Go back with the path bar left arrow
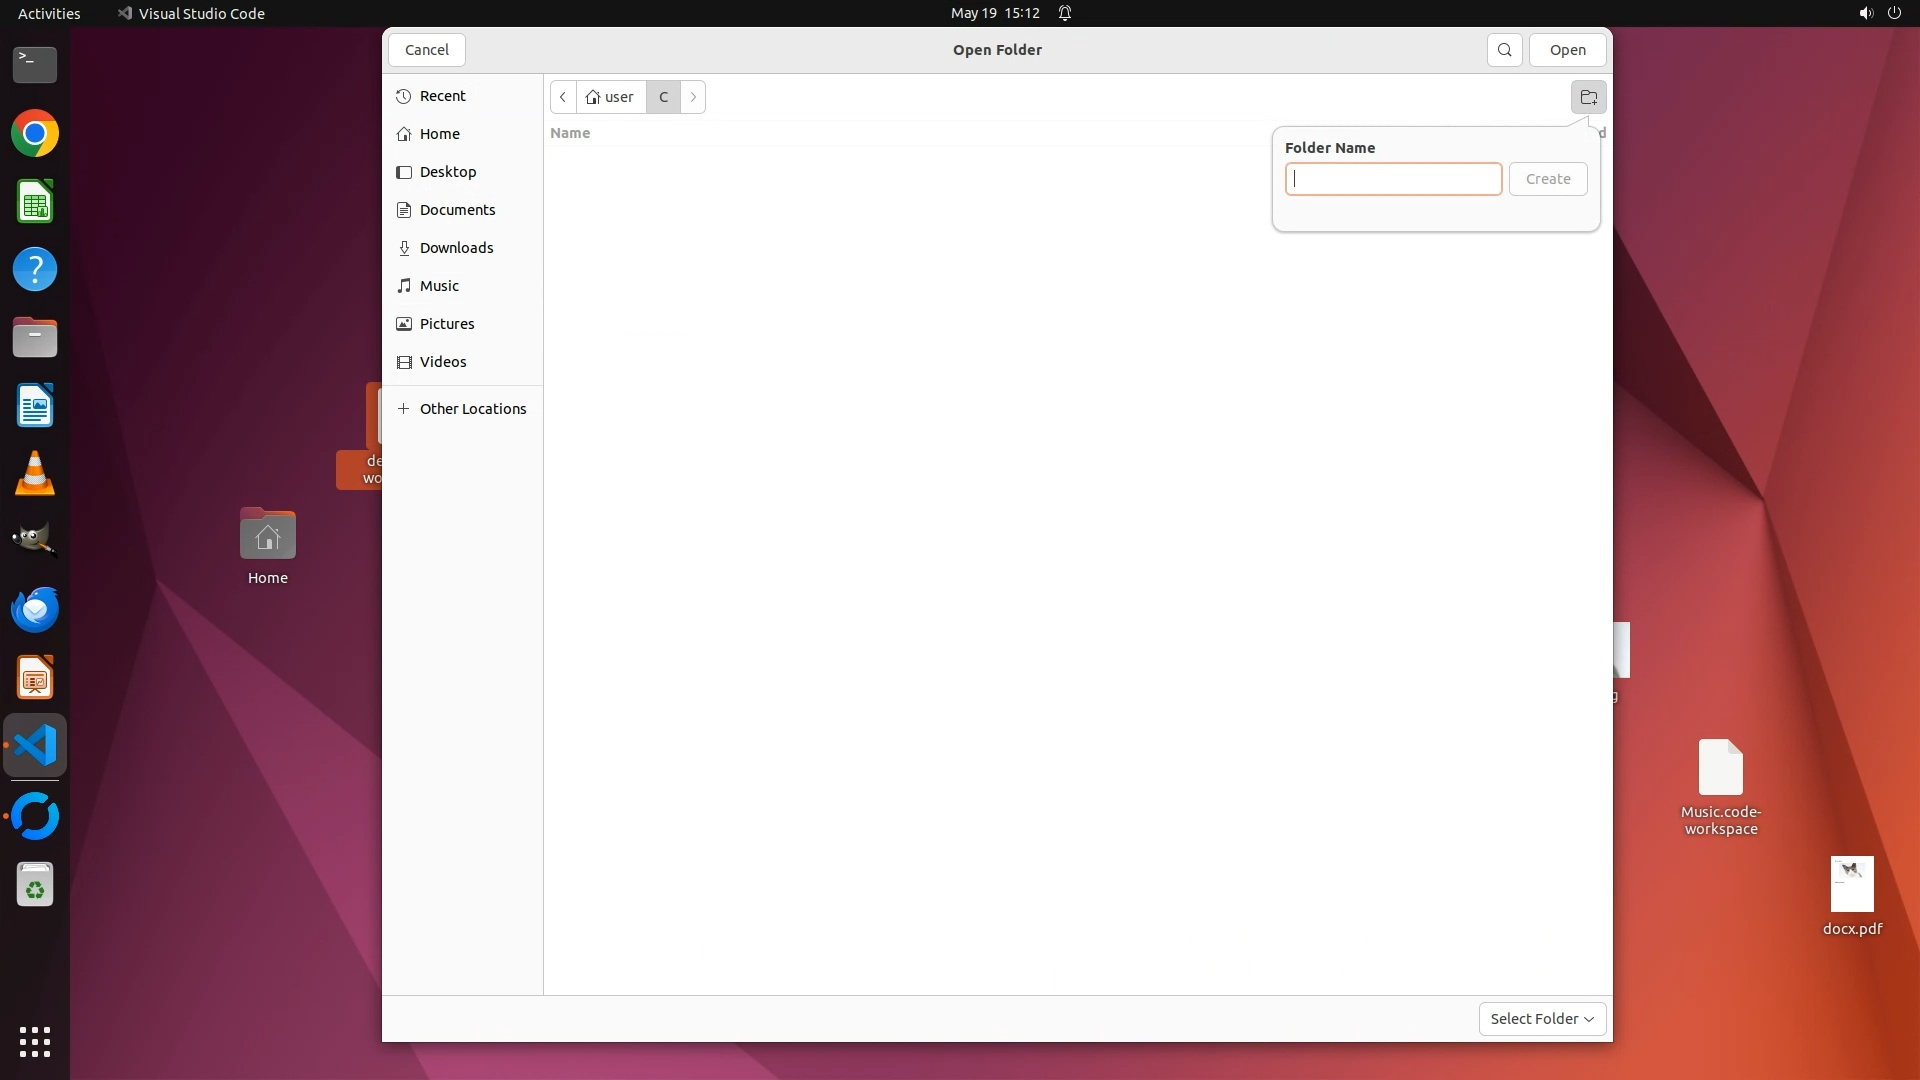This screenshot has height=1080, width=1920. pyautogui.click(x=563, y=97)
